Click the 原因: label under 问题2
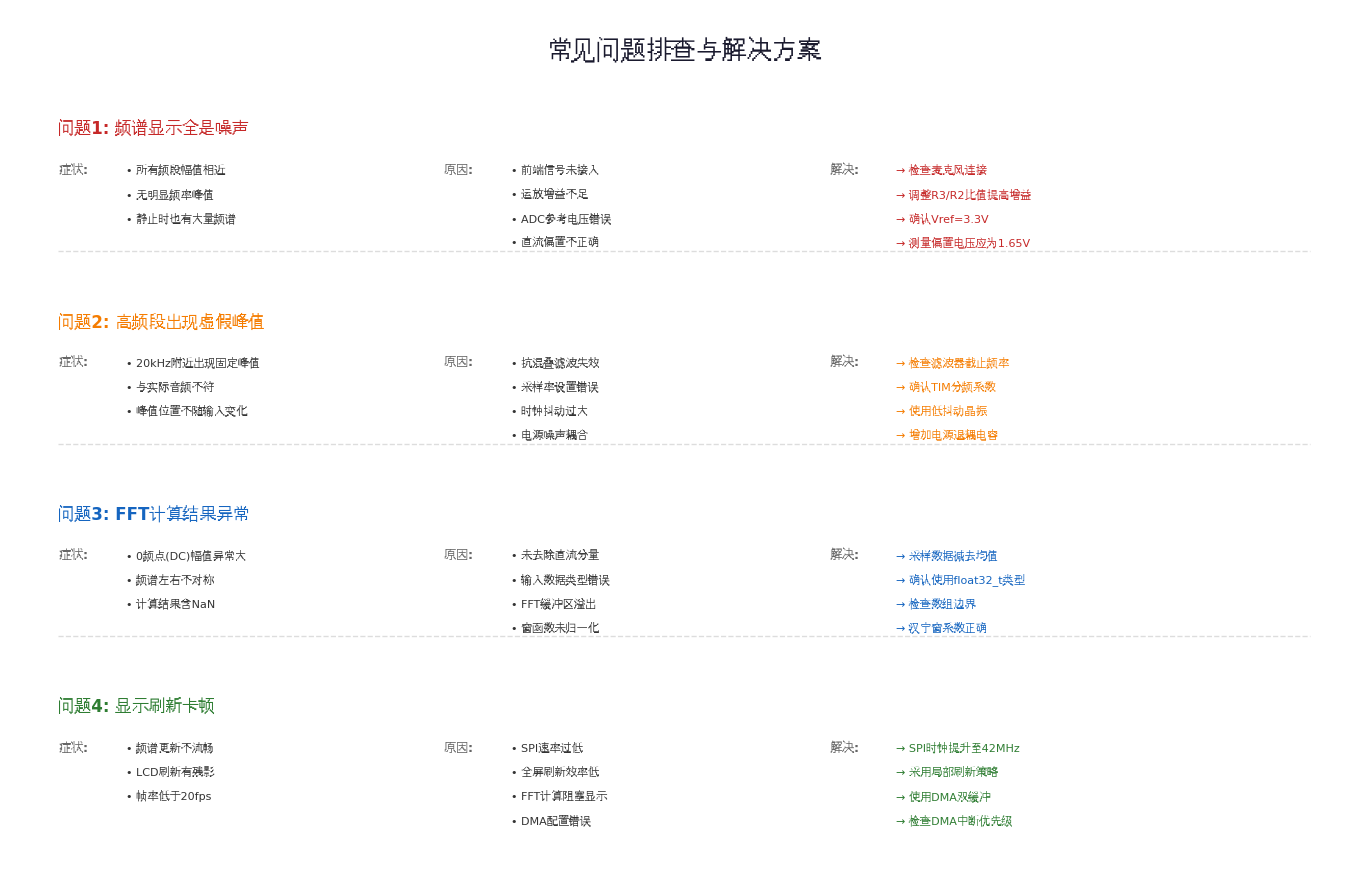The height and width of the screenshot is (887, 1368). [x=458, y=361]
